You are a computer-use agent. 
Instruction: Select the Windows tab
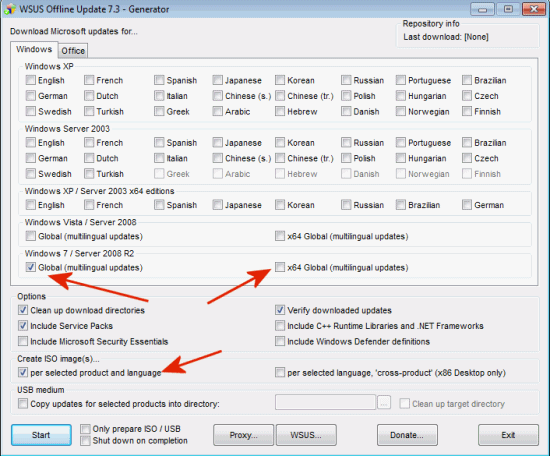[x=34, y=49]
